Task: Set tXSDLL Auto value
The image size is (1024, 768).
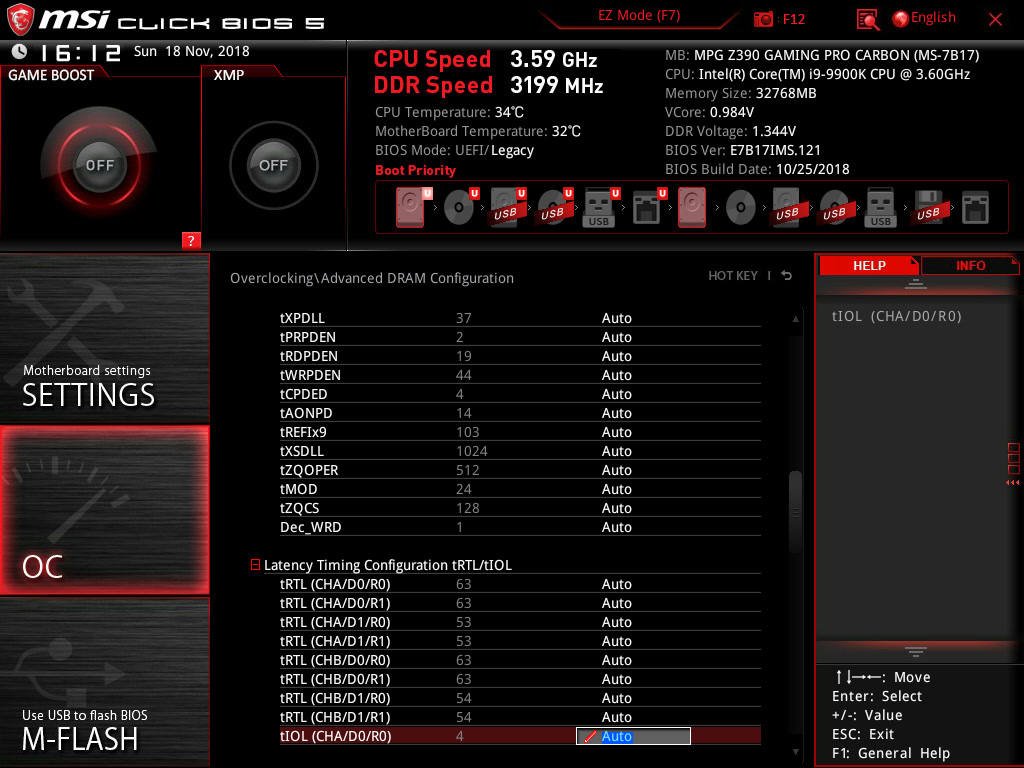Action: coord(616,451)
